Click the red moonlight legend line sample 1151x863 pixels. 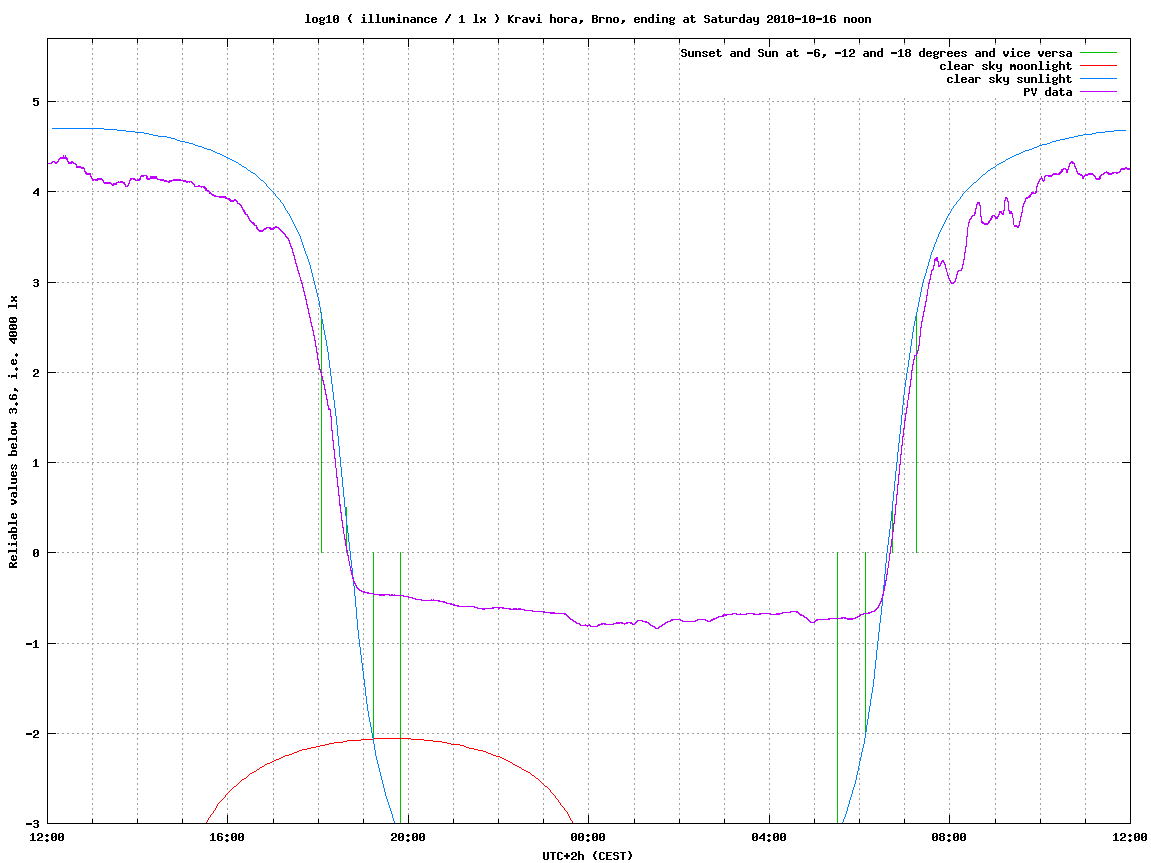(x=1098, y=66)
